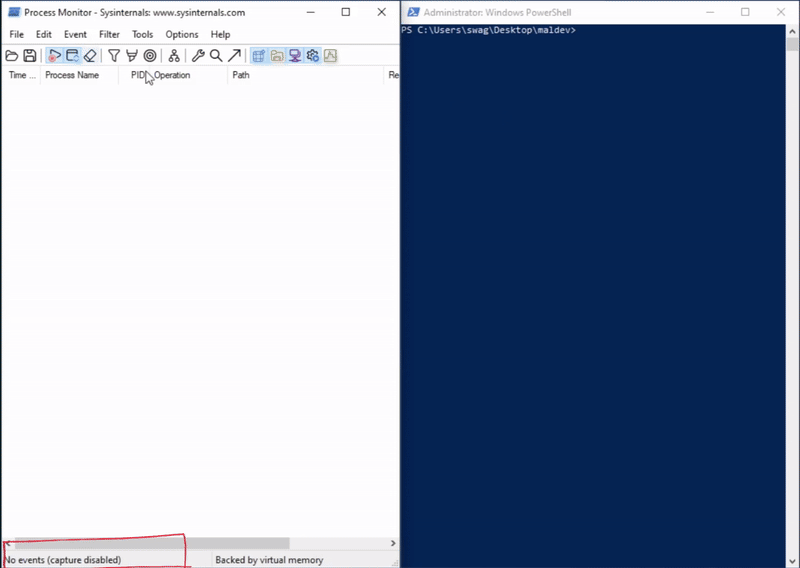This screenshot has height=568, width=800.
Task: Click the horizontal scrollbar thumb in Process Monitor
Action: pos(152,544)
